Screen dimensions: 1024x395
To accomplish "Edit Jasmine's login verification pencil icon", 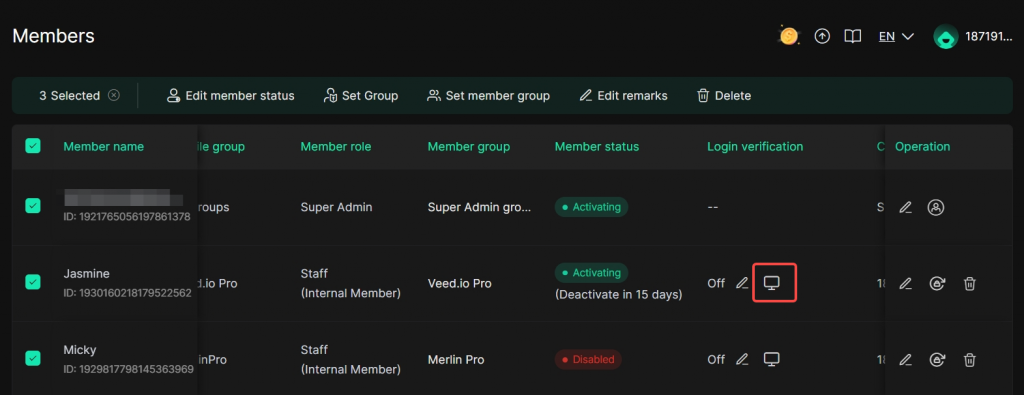I will [742, 283].
